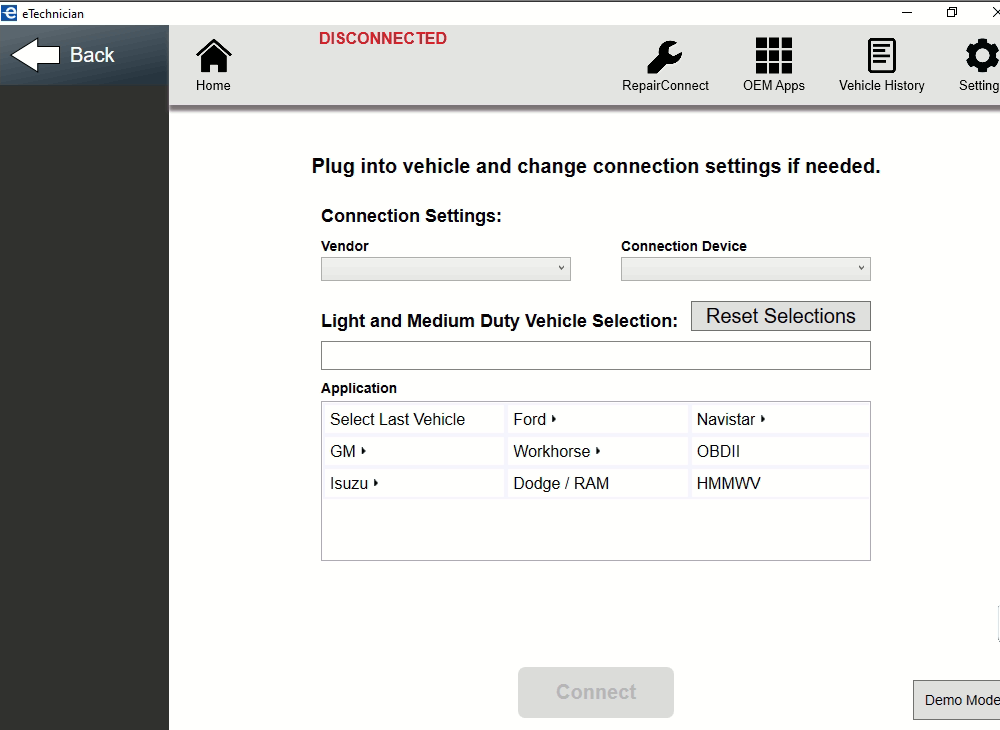Open the Connection Device dropdown
Viewport: 1000px width, 730px height.
745,268
